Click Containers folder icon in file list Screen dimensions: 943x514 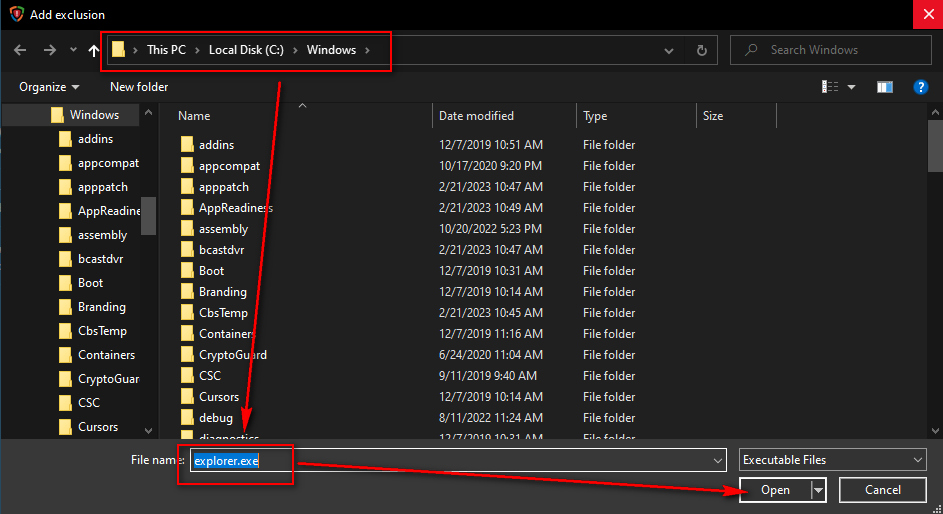click(x=188, y=334)
